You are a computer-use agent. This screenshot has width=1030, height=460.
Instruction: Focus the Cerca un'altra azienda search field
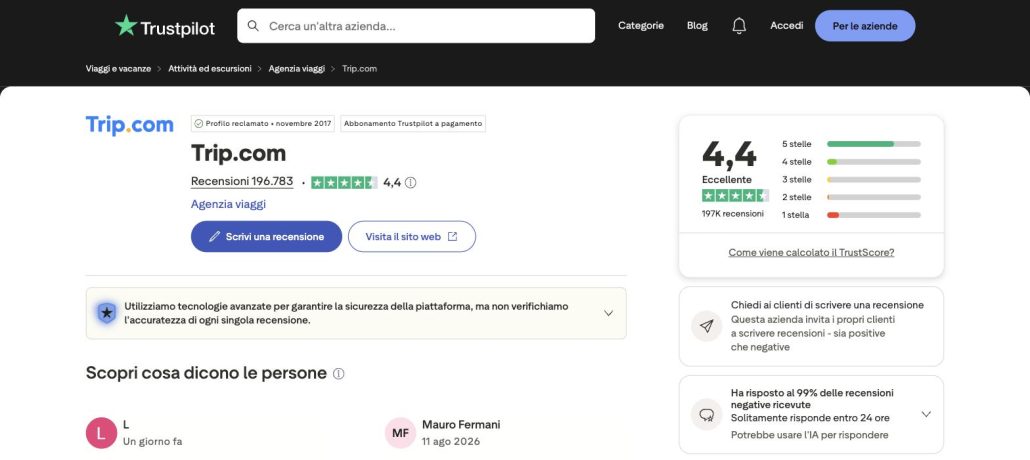pyautogui.click(x=416, y=26)
